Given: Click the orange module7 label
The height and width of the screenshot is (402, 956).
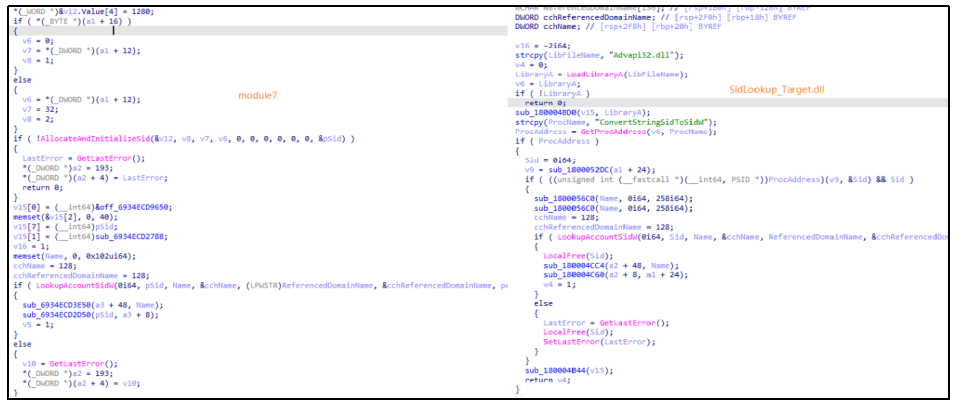Looking at the screenshot, I should click(257, 95).
